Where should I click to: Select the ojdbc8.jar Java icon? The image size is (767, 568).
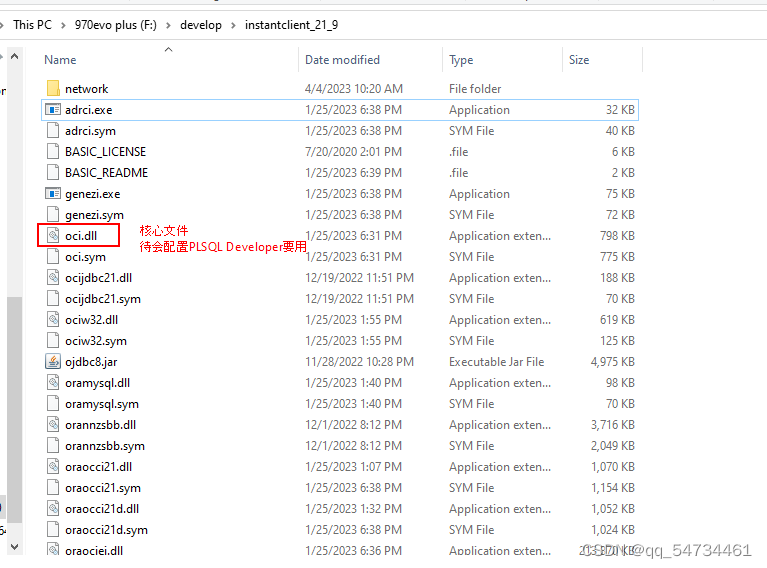pyautogui.click(x=53, y=362)
